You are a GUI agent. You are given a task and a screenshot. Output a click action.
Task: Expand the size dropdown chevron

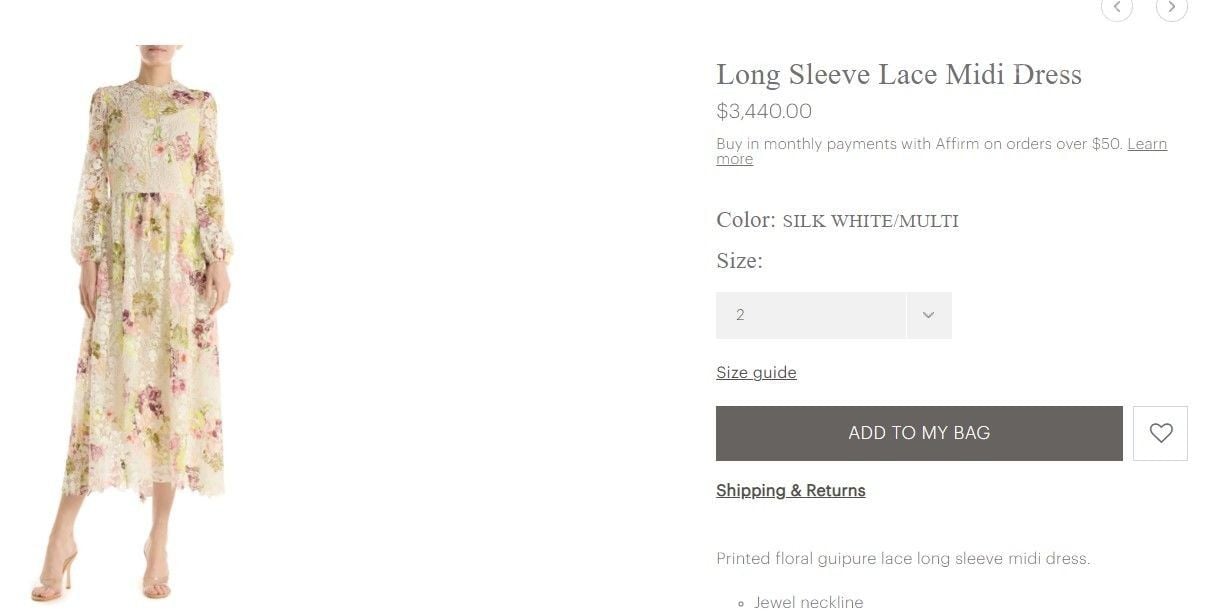point(928,315)
